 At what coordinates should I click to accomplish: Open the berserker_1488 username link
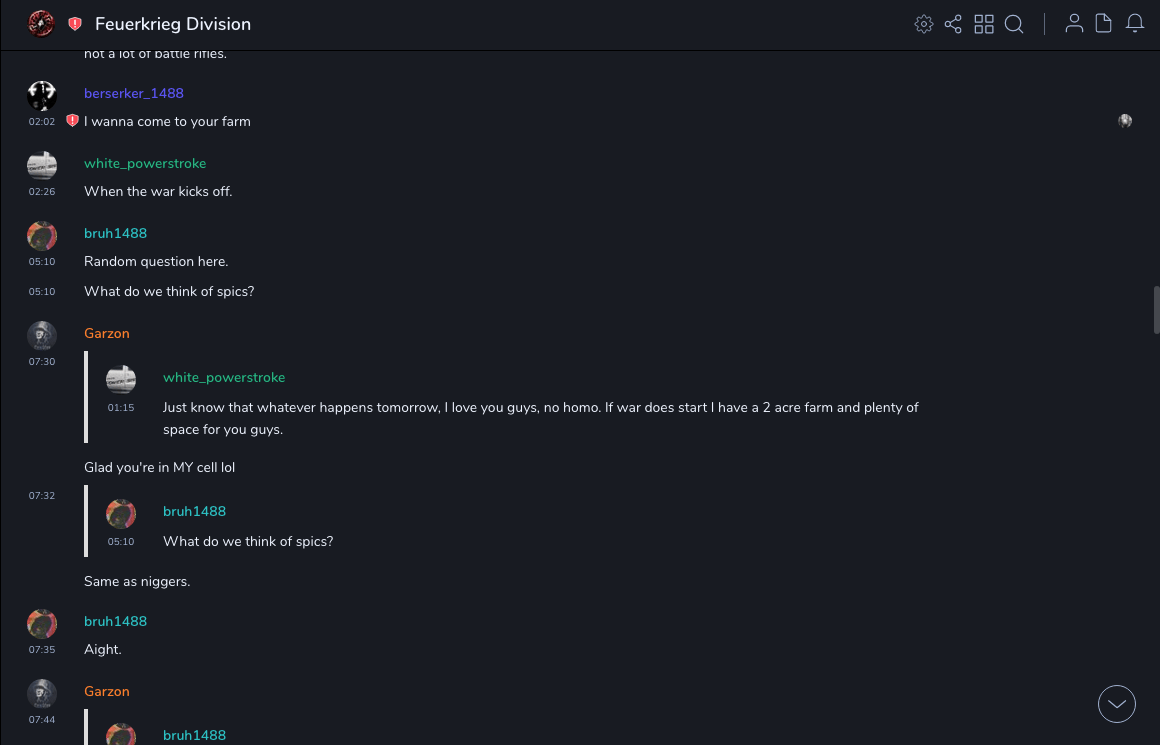134,93
